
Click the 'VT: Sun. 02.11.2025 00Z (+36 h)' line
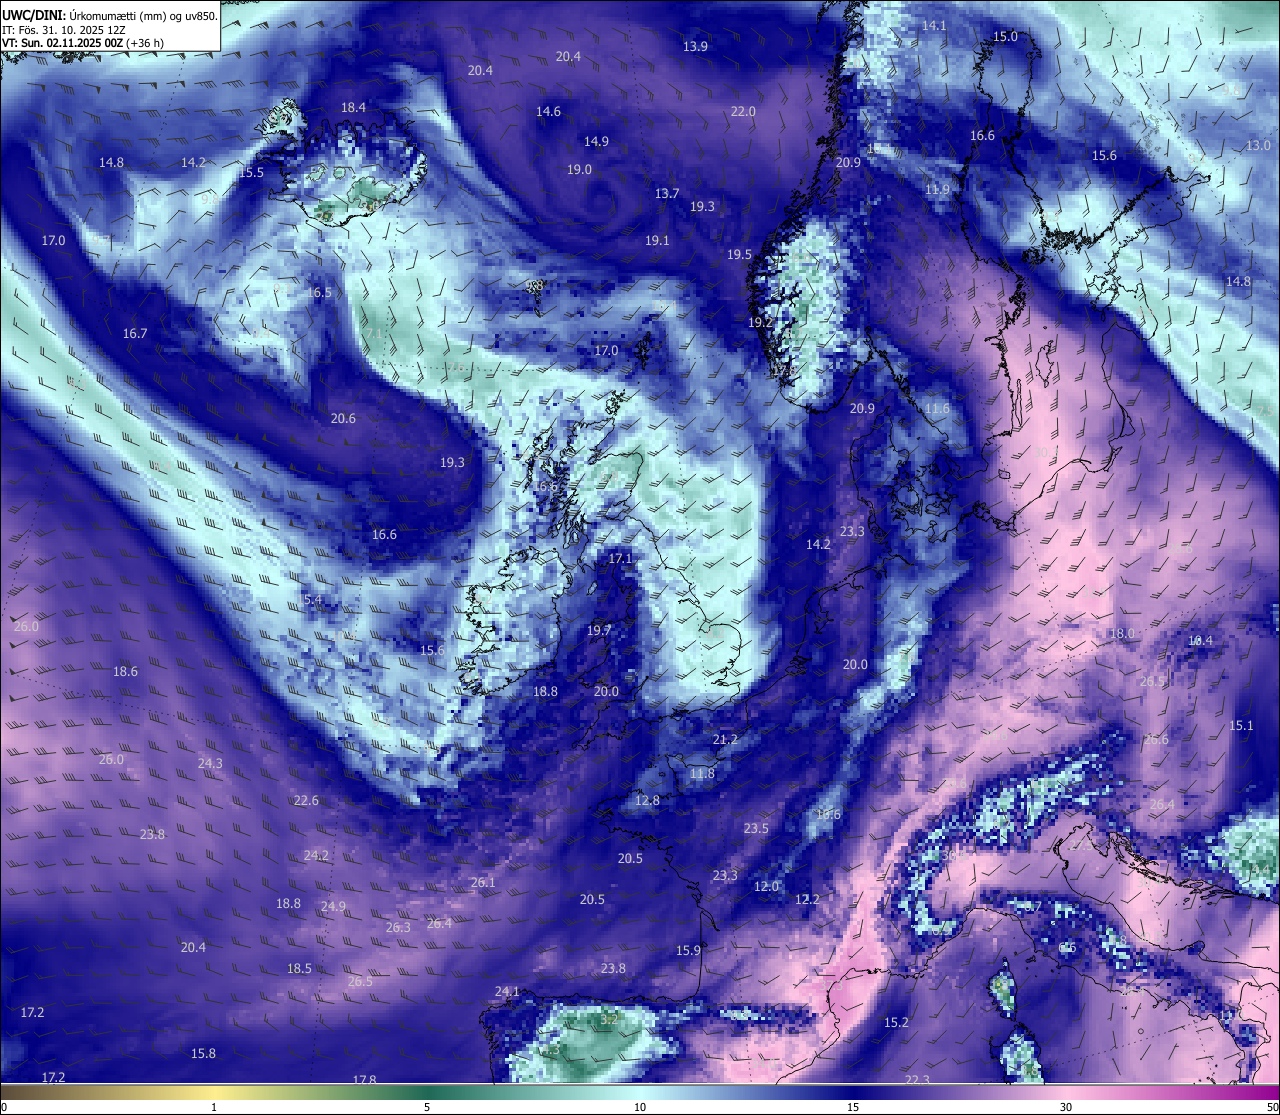[x=83, y=43]
